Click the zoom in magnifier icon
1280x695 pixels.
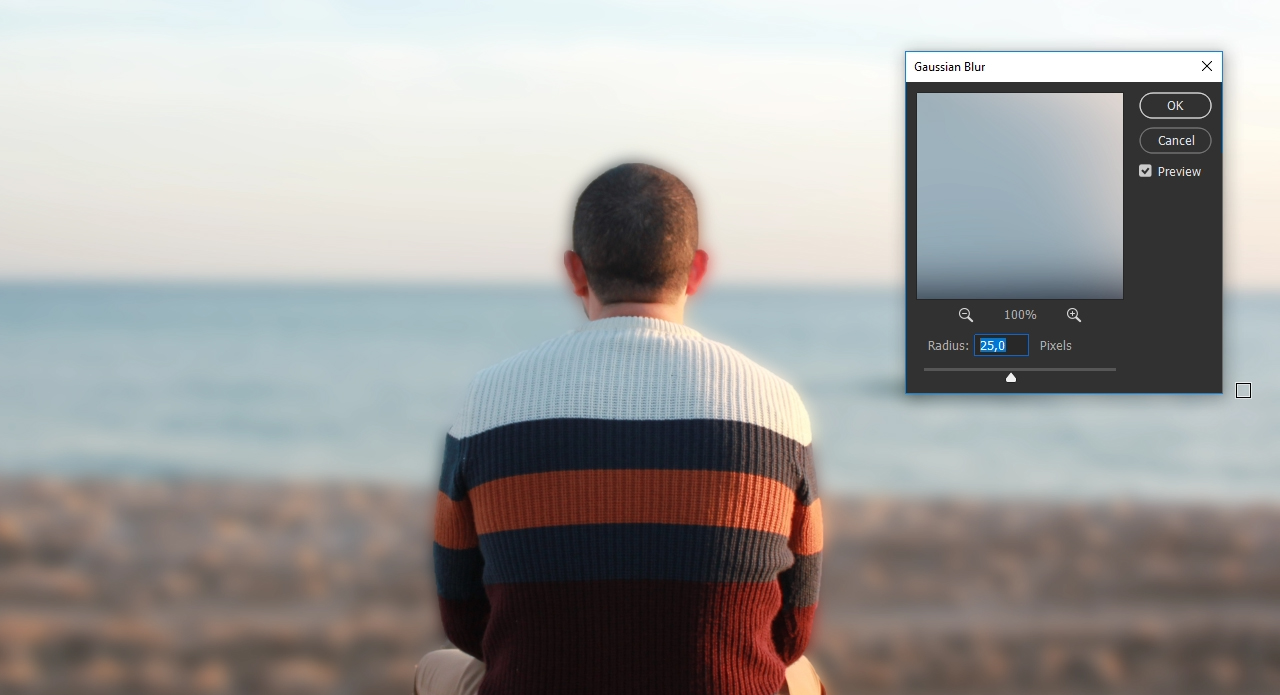[x=1073, y=315]
